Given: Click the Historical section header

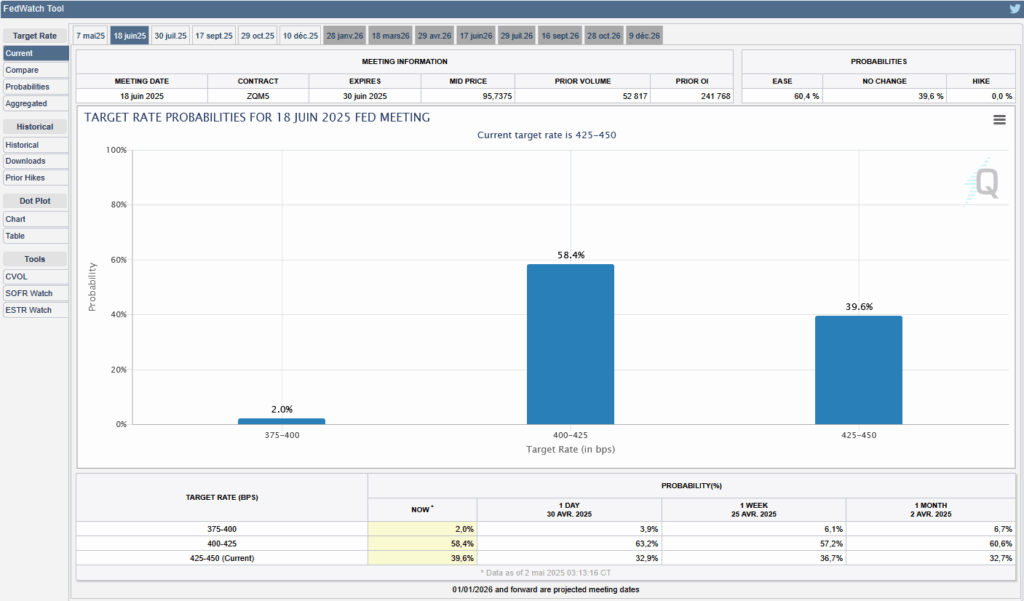Looking at the screenshot, I should coord(35,127).
